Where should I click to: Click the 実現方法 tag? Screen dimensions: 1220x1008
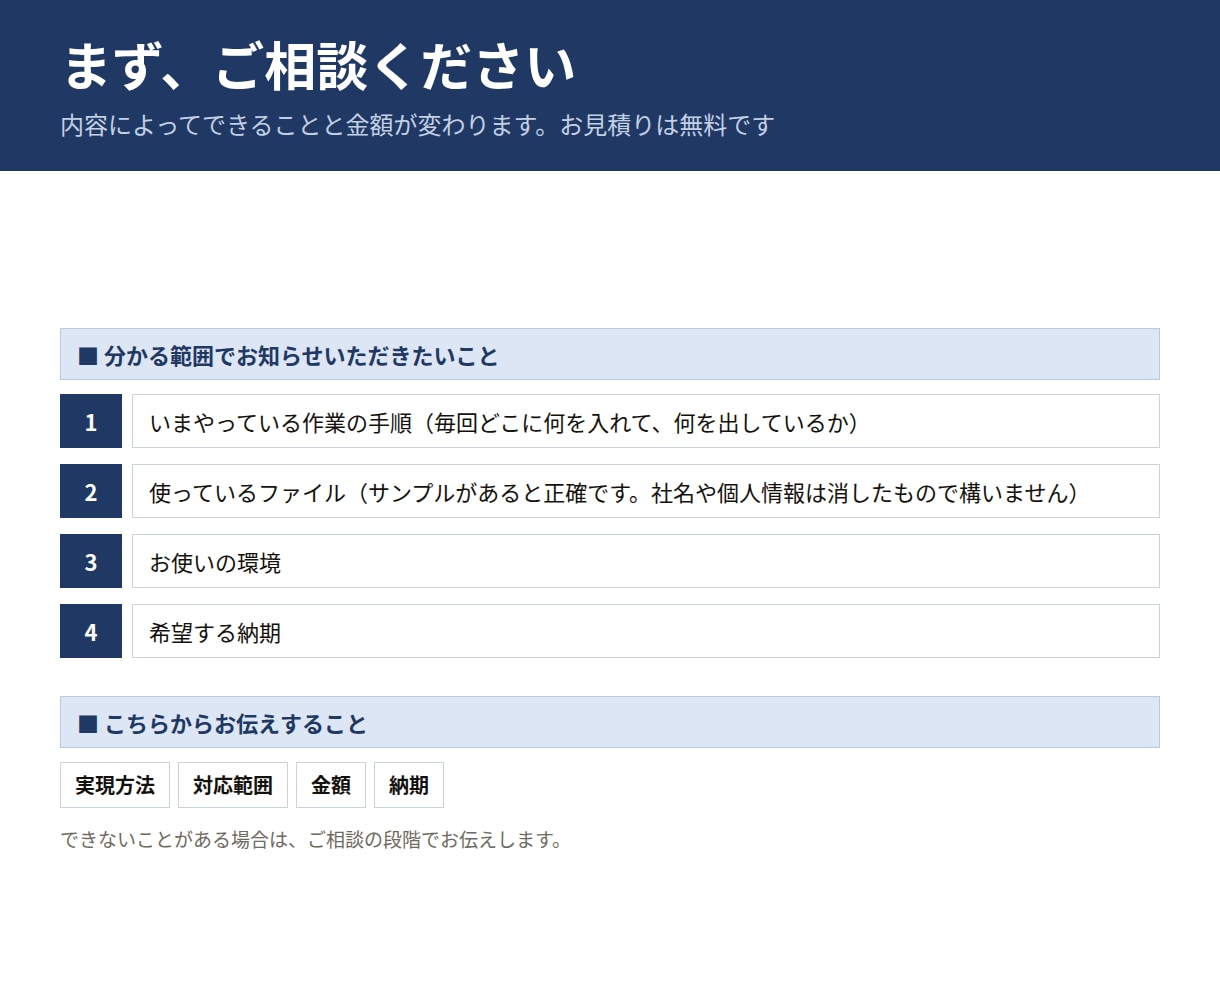[115, 785]
